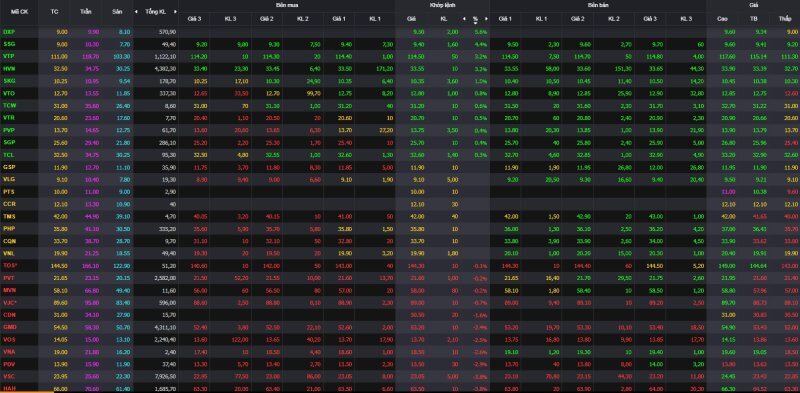Click KL 1 header under Bên mua
800x393 pixels.
click(x=375, y=19)
